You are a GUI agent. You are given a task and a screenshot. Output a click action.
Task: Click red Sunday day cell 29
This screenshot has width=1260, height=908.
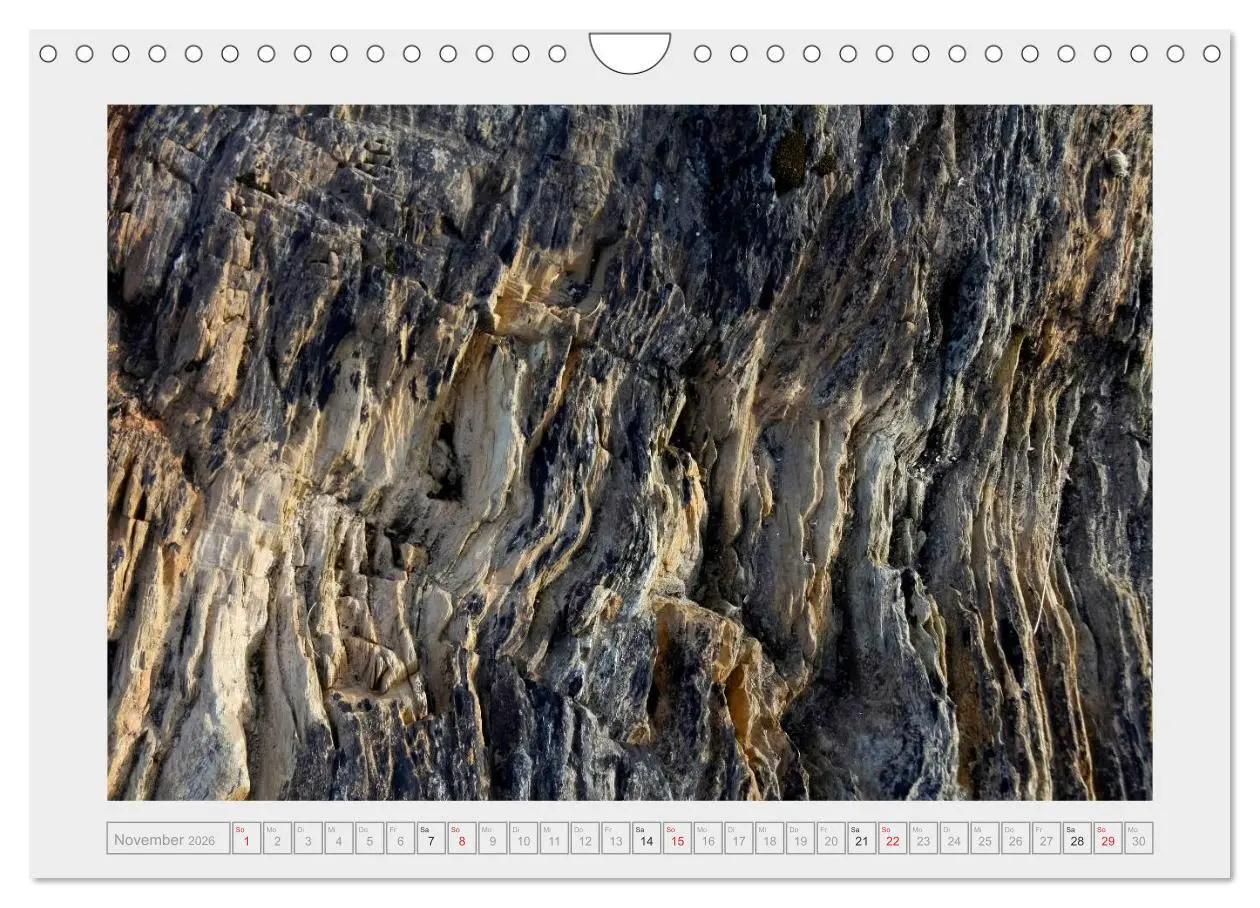tap(1109, 838)
